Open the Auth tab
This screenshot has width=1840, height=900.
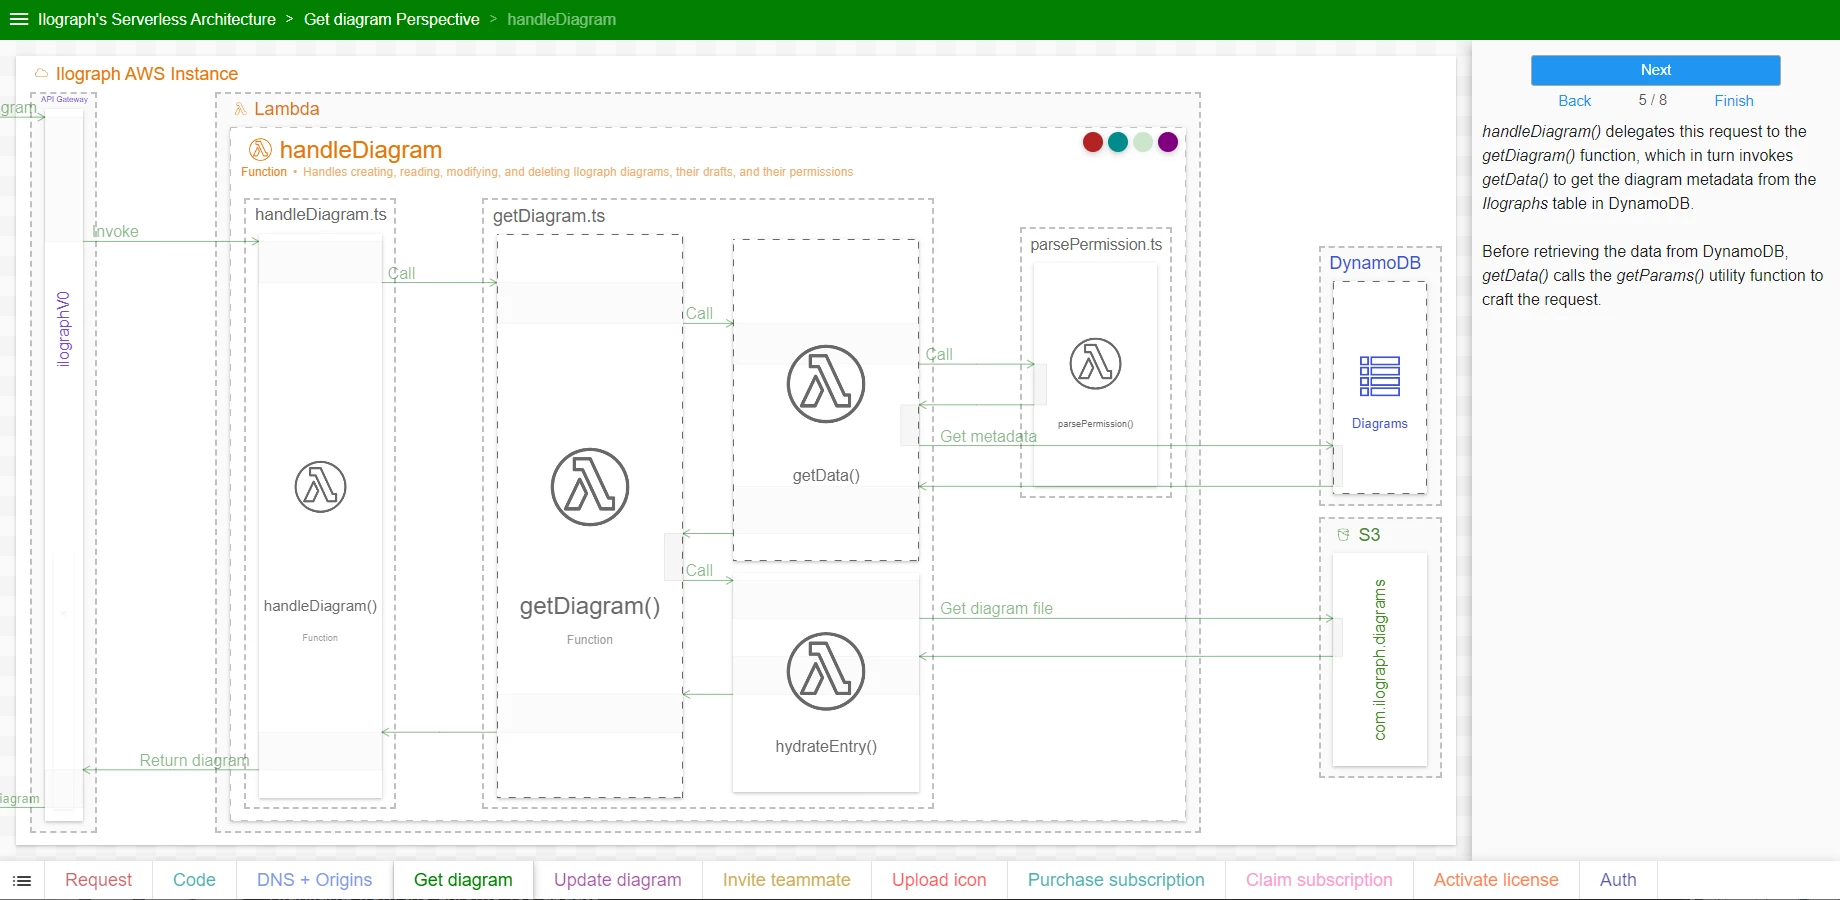1618,880
